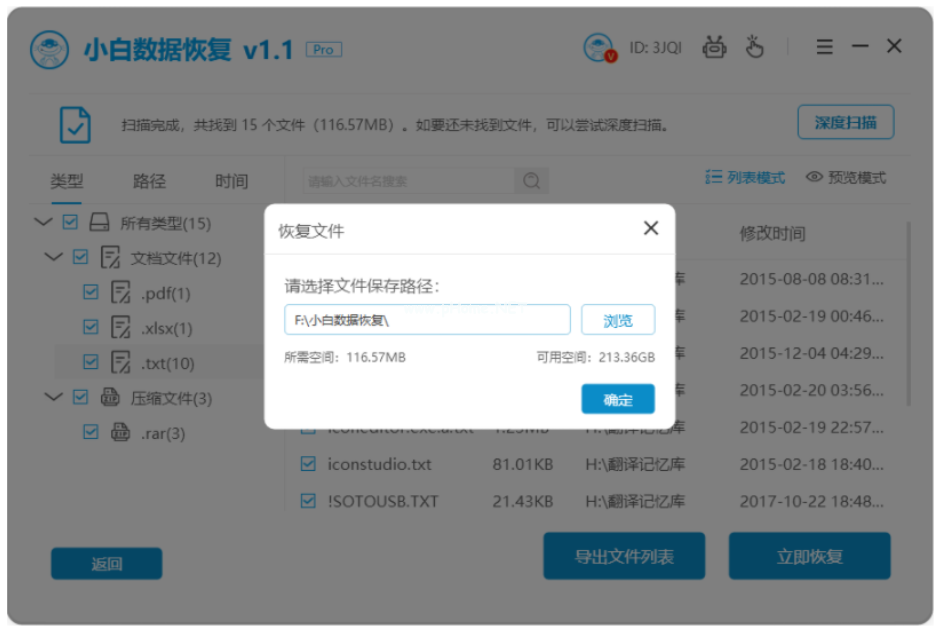Collapse the 文档文件(12) tree node
Viewport: 940px width, 634px height.
[53, 258]
